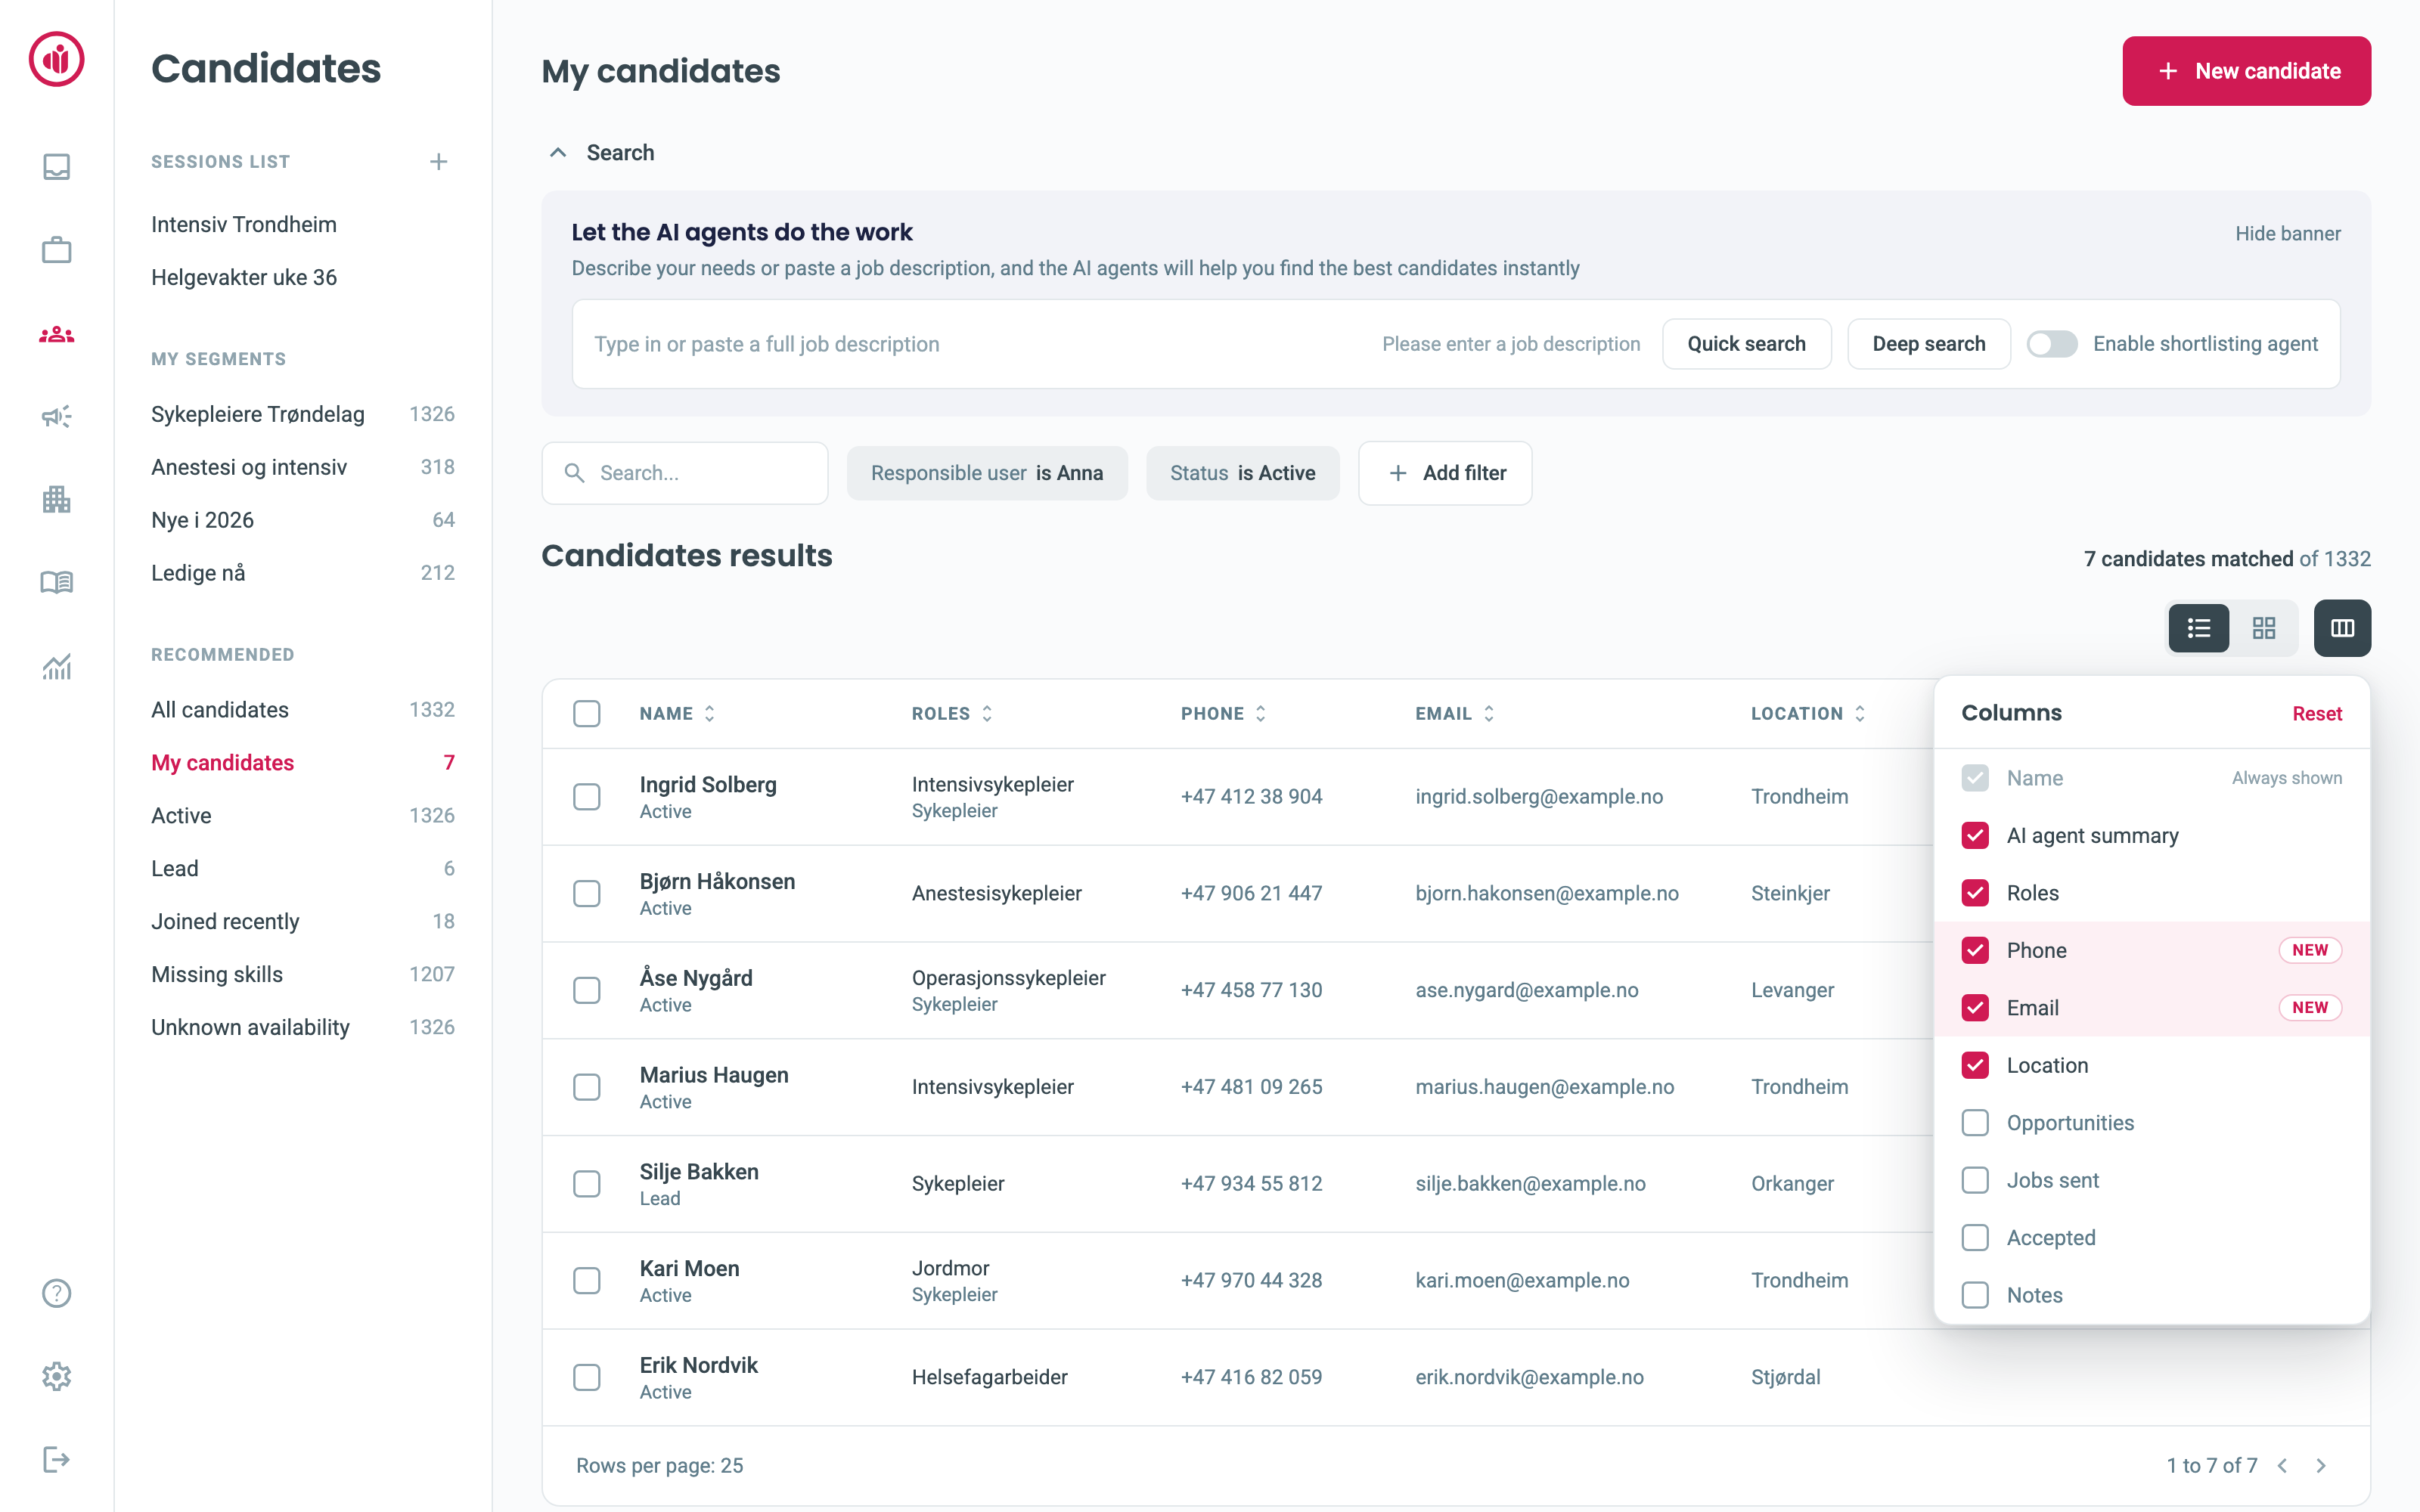The width and height of the screenshot is (2420, 1512).
Task: Click the red app logo
Action: [x=57, y=59]
